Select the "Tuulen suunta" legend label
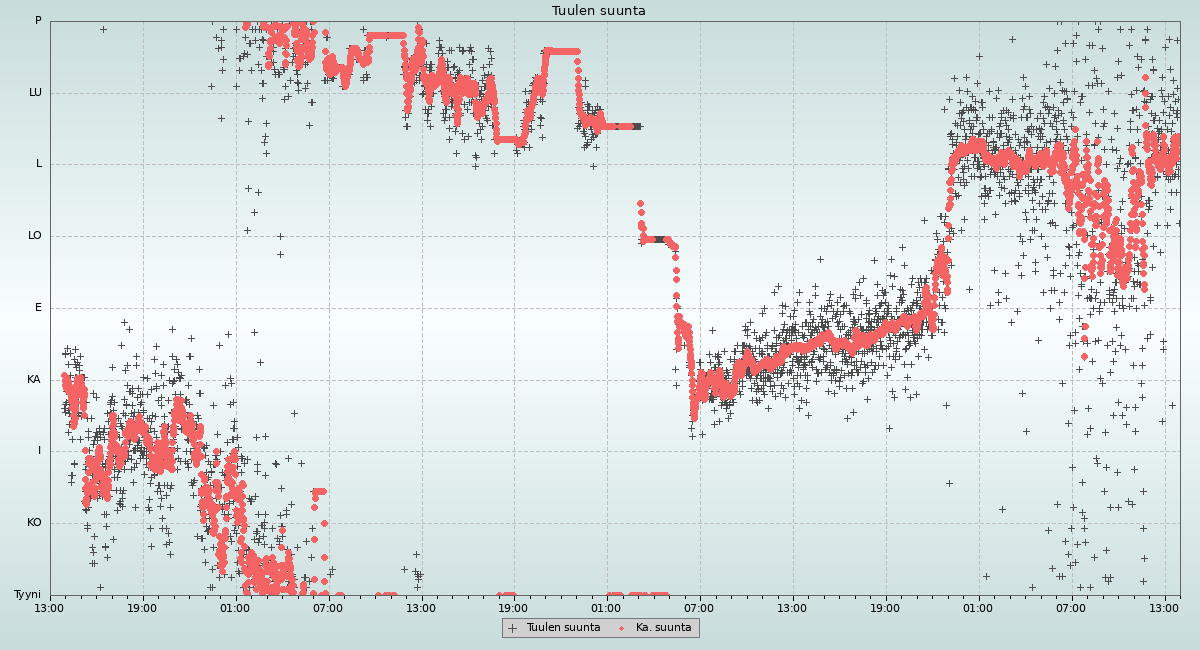Image resolution: width=1200 pixels, height=650 pixels. (563, 628)
